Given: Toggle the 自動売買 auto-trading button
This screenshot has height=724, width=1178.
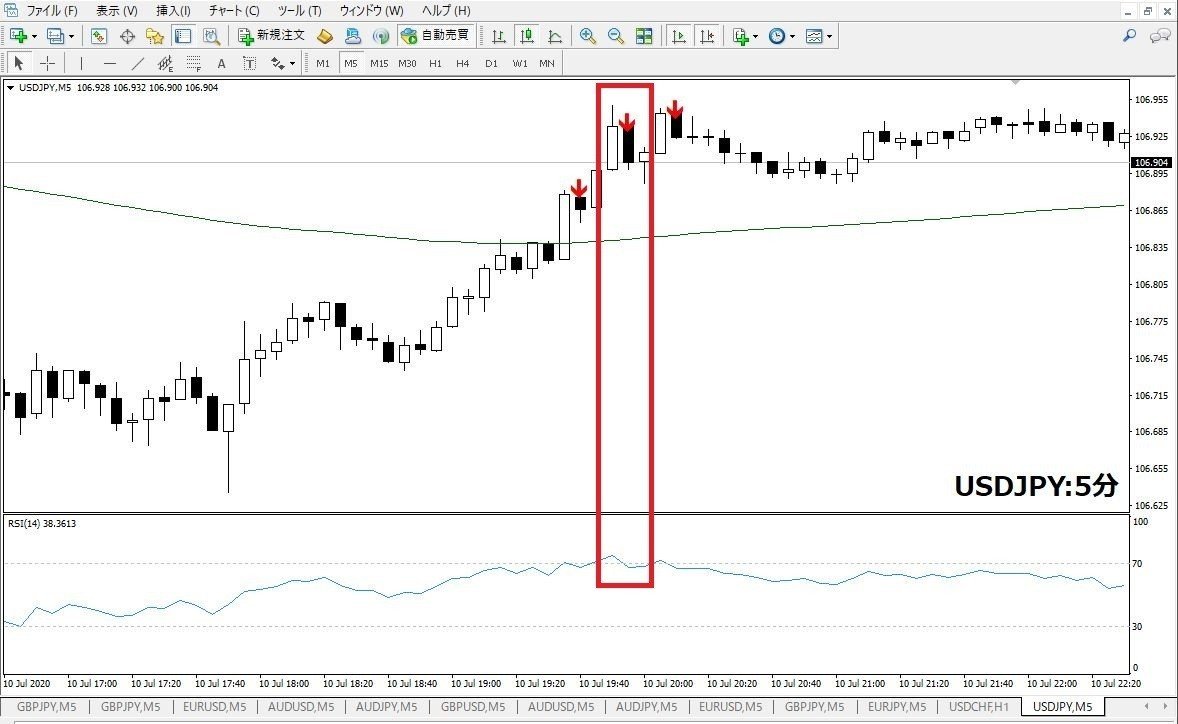Looking at the screenshot, I should coord(435,35).
